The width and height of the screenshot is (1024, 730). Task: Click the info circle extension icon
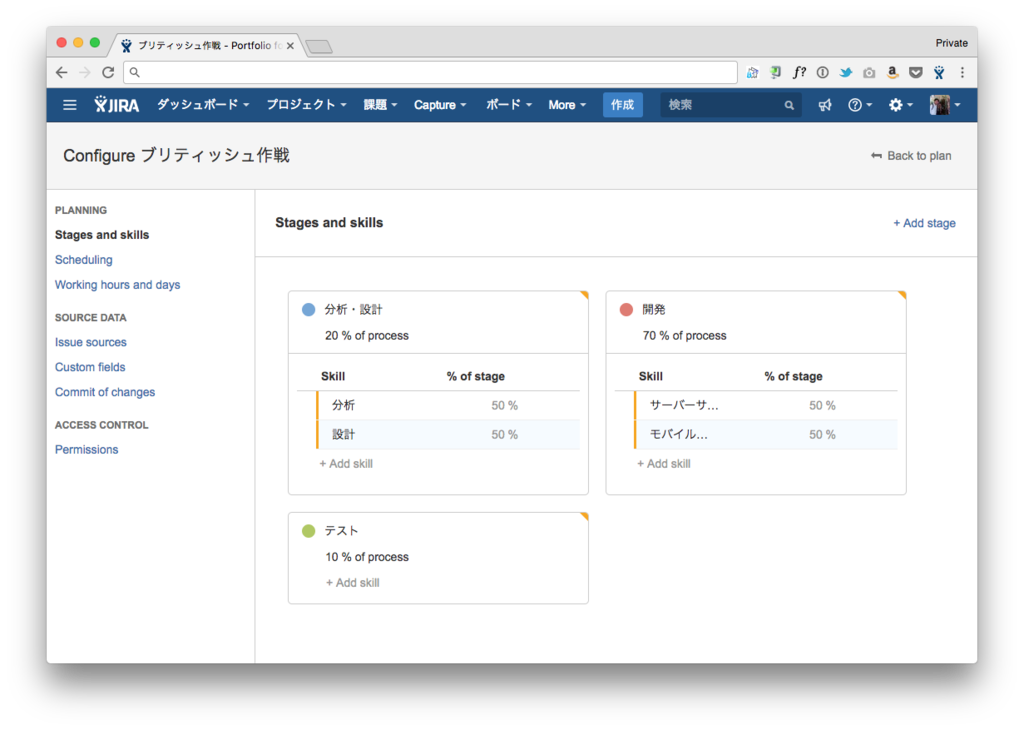coord(823,72)
